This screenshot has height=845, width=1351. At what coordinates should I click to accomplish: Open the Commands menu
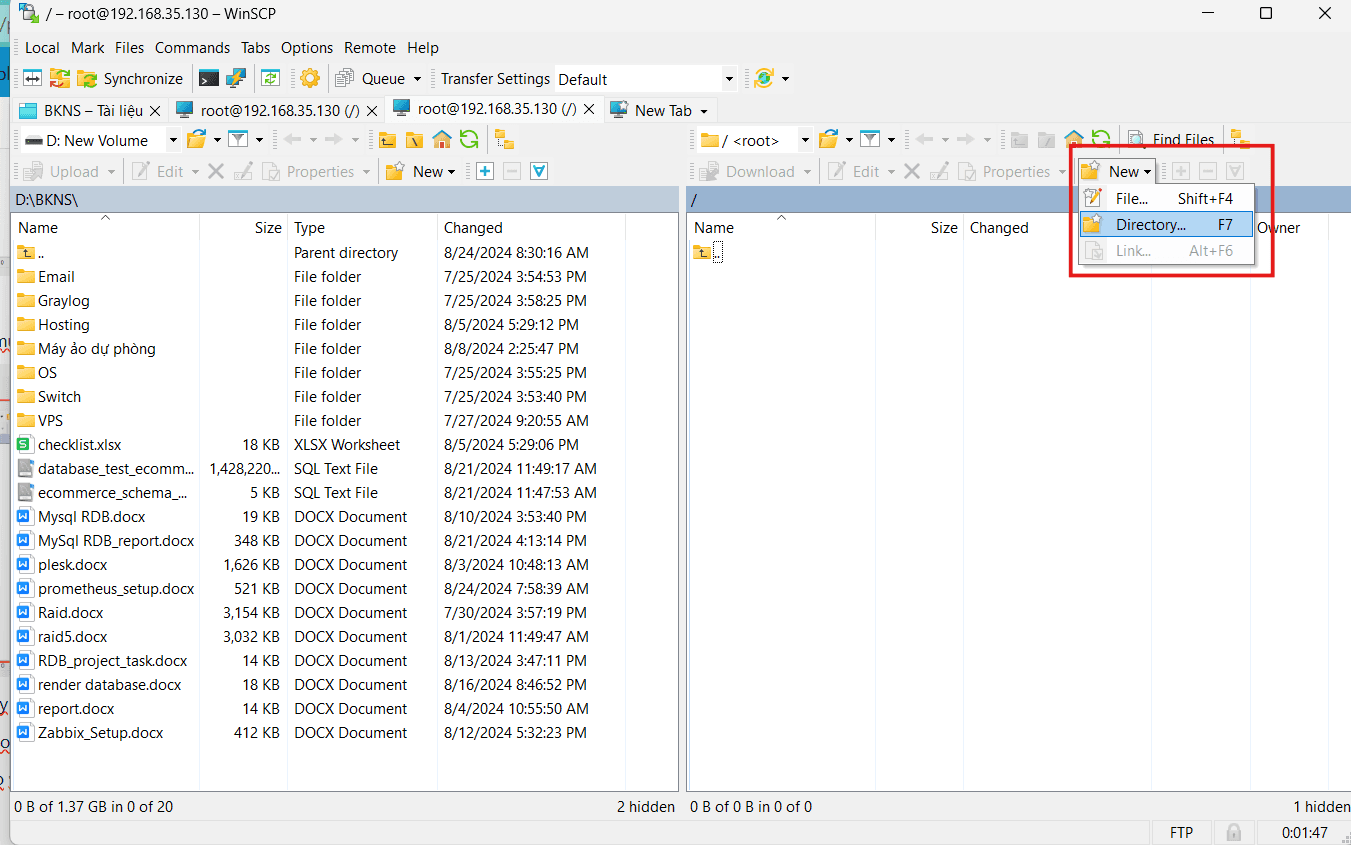click(x=192, y=47)
